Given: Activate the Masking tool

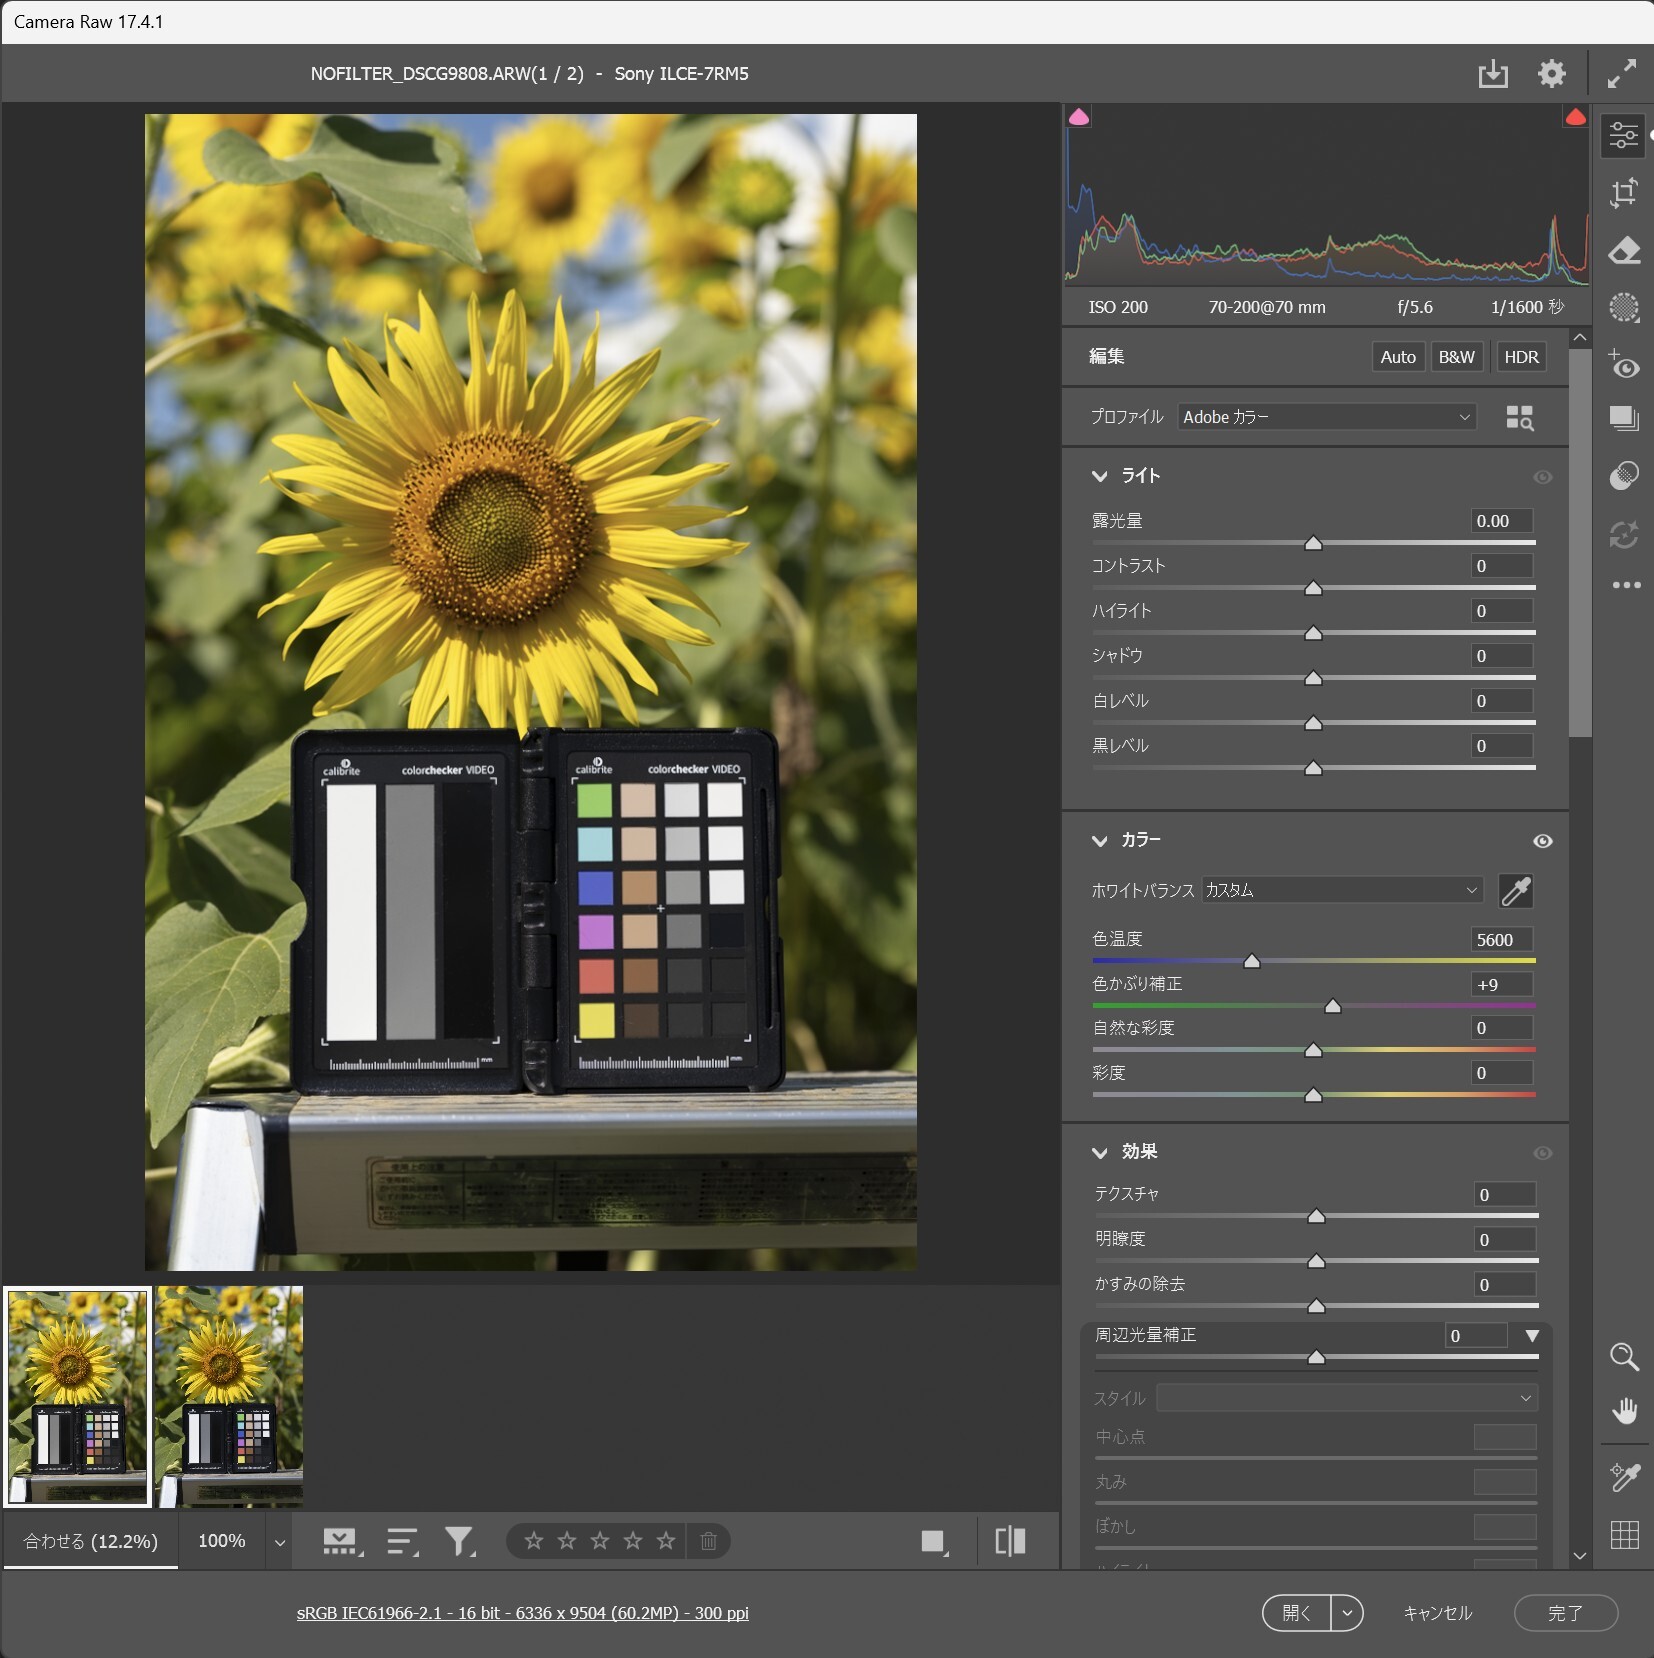Looking at the screenshot, I should click(1623, 308).
